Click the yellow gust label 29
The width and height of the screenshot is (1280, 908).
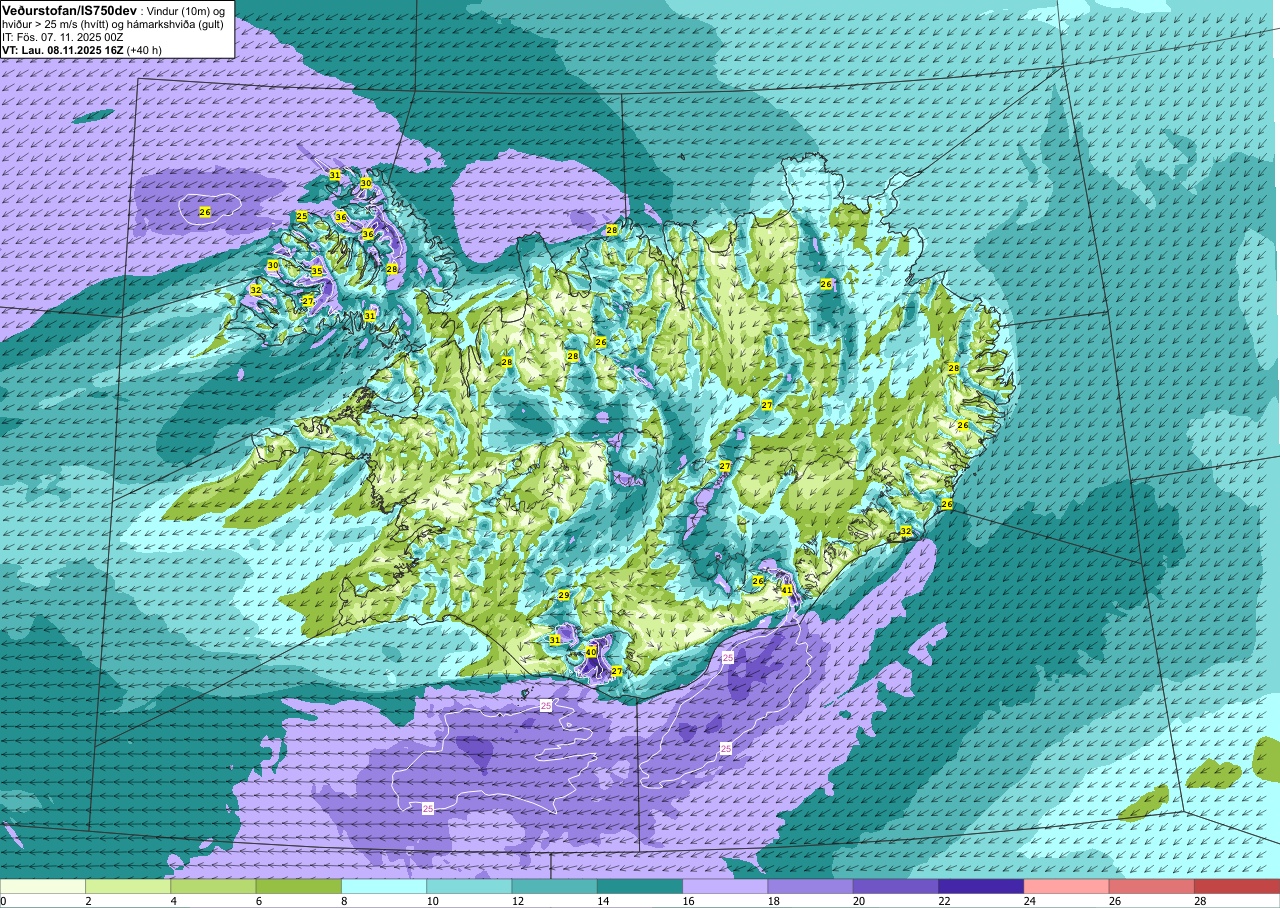click(564, 596)
